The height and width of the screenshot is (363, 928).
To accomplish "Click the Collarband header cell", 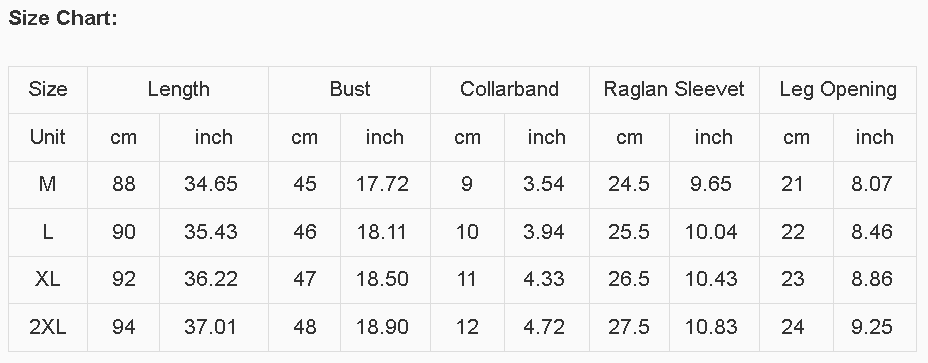I will (x=510, y=89).
